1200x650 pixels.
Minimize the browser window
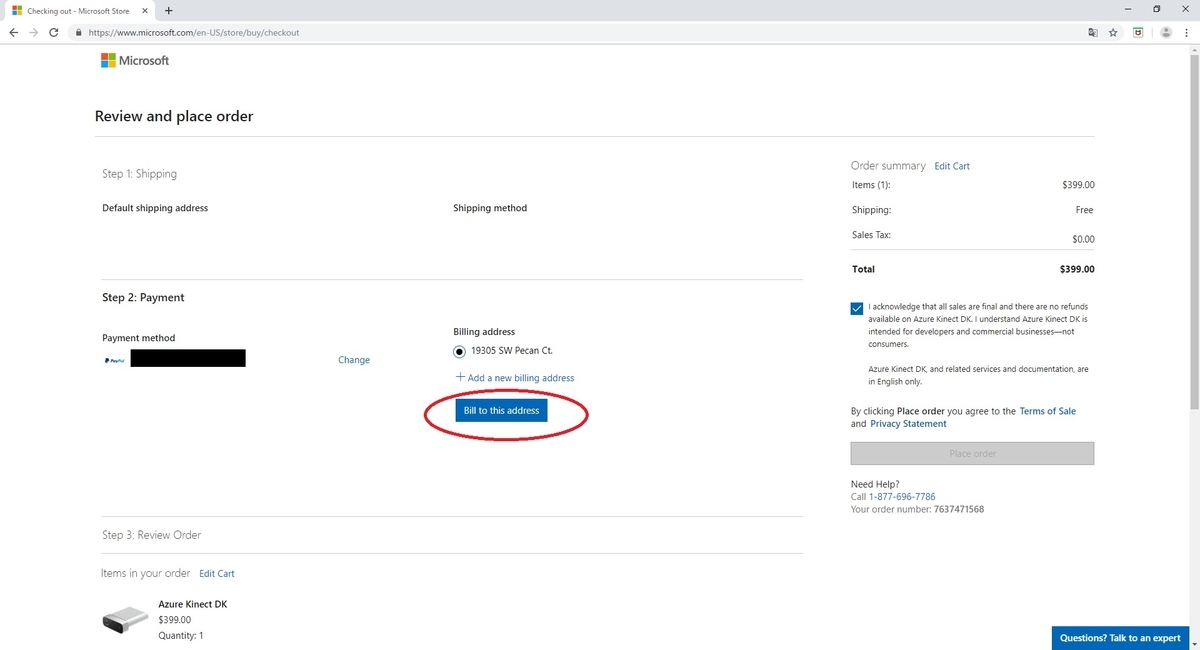(x=1130, y=9)
